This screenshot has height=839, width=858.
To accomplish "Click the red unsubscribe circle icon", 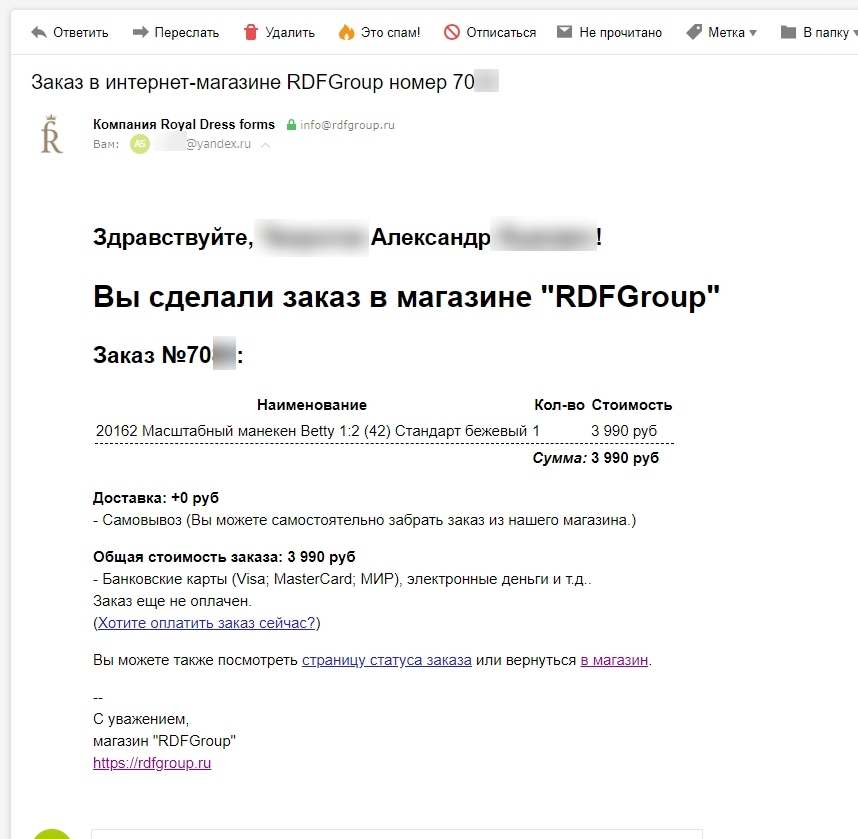I will tap(451, 32).
